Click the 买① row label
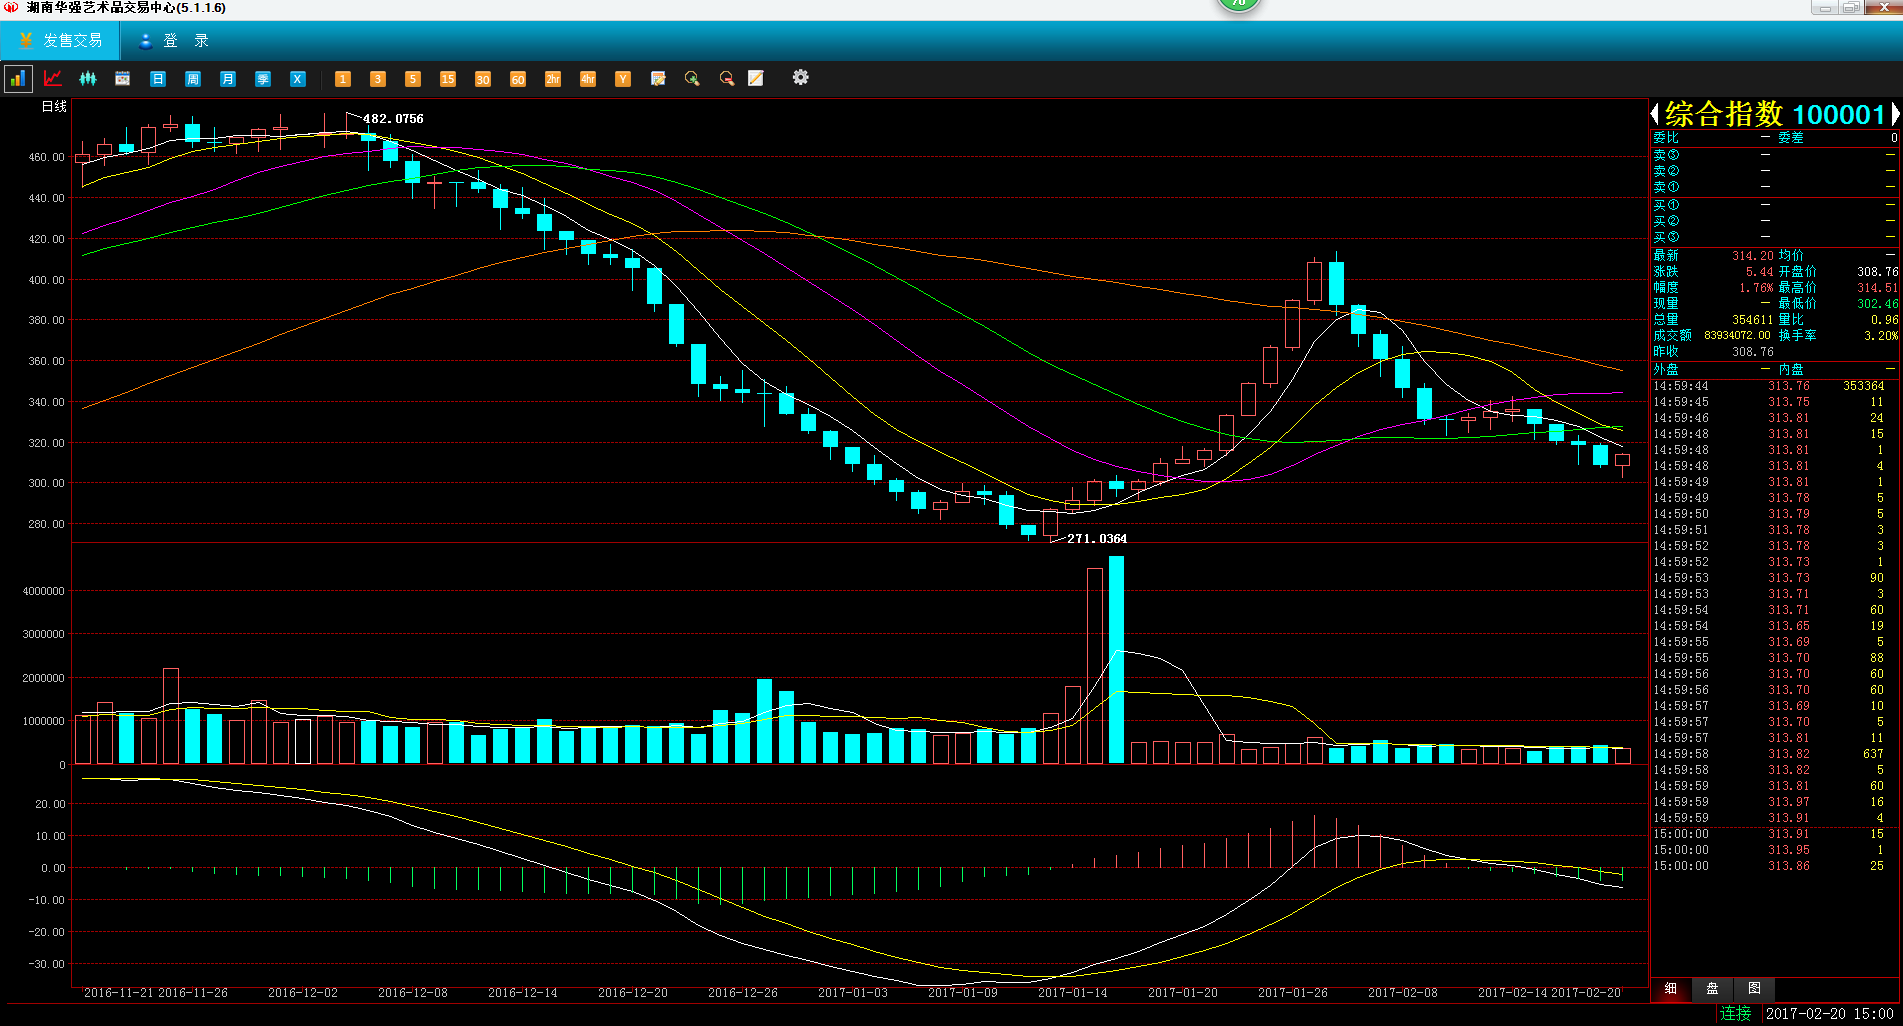 tap(1666, 205)
